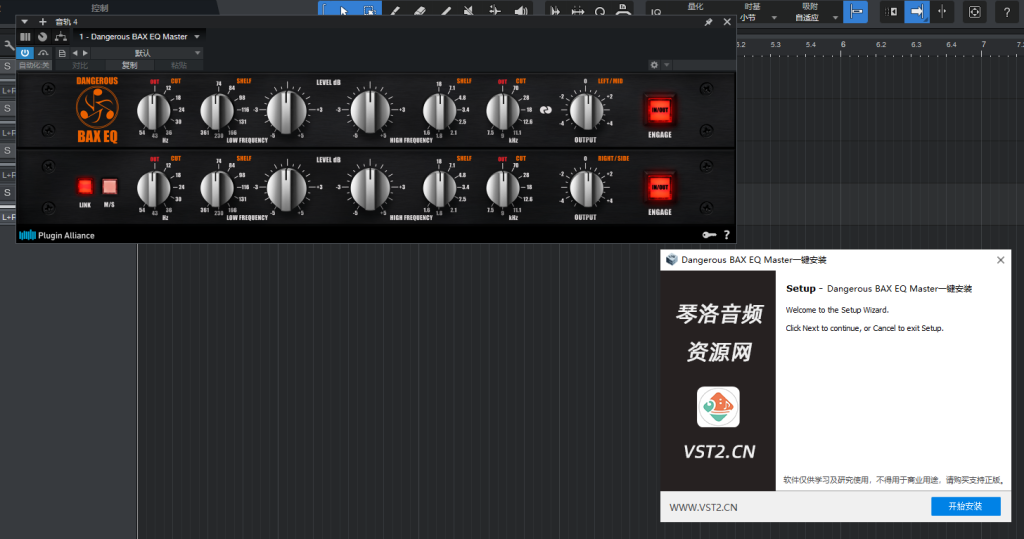Screen dimensions: 1024x539
Task: Select the Eraser tool
Action: tap(419, 11)
